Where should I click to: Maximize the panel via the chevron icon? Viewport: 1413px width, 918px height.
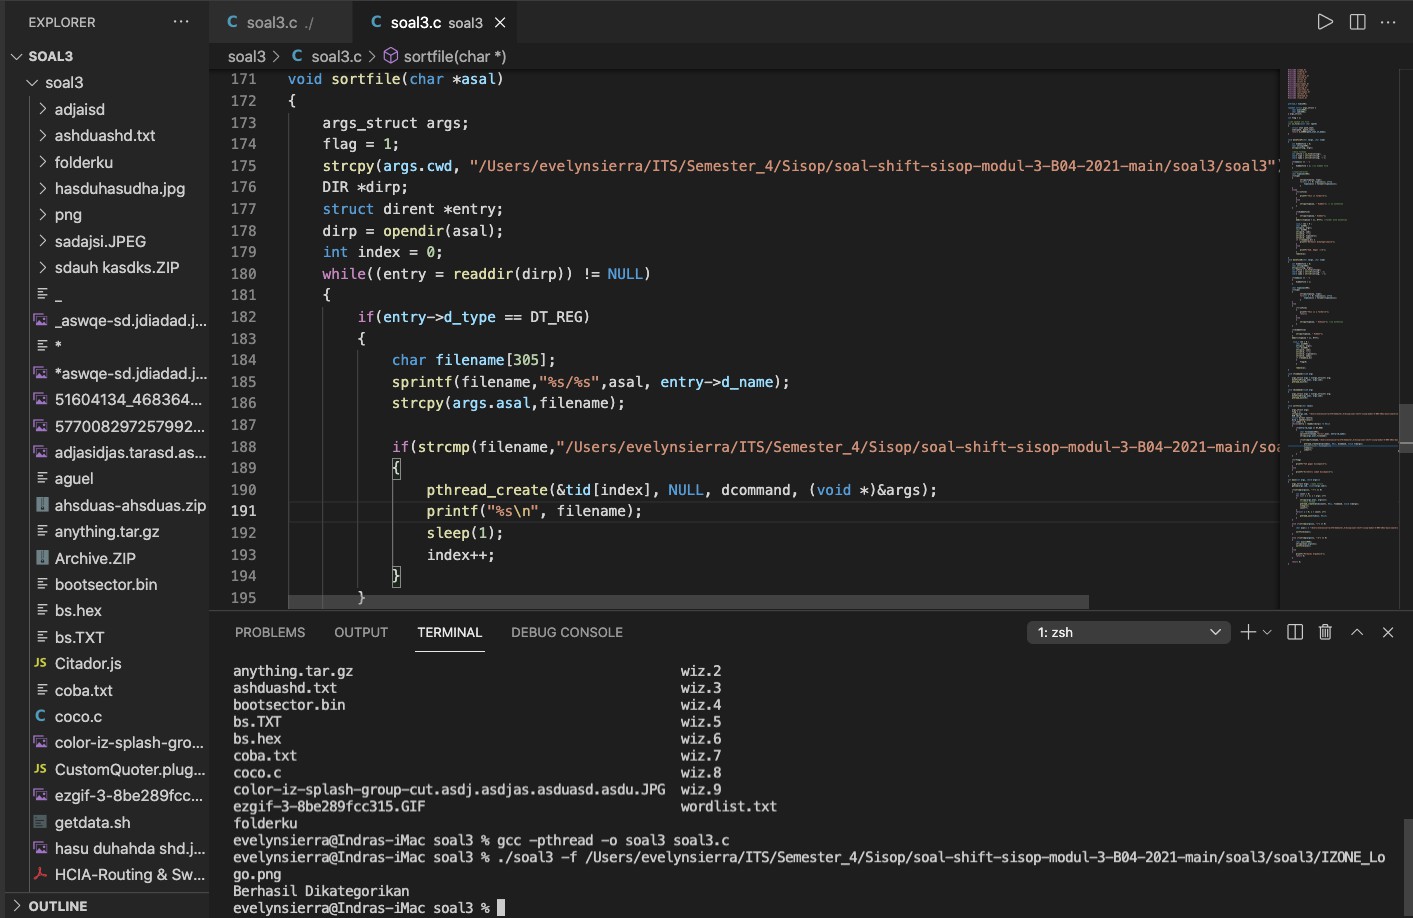(x=1357, y=632)
